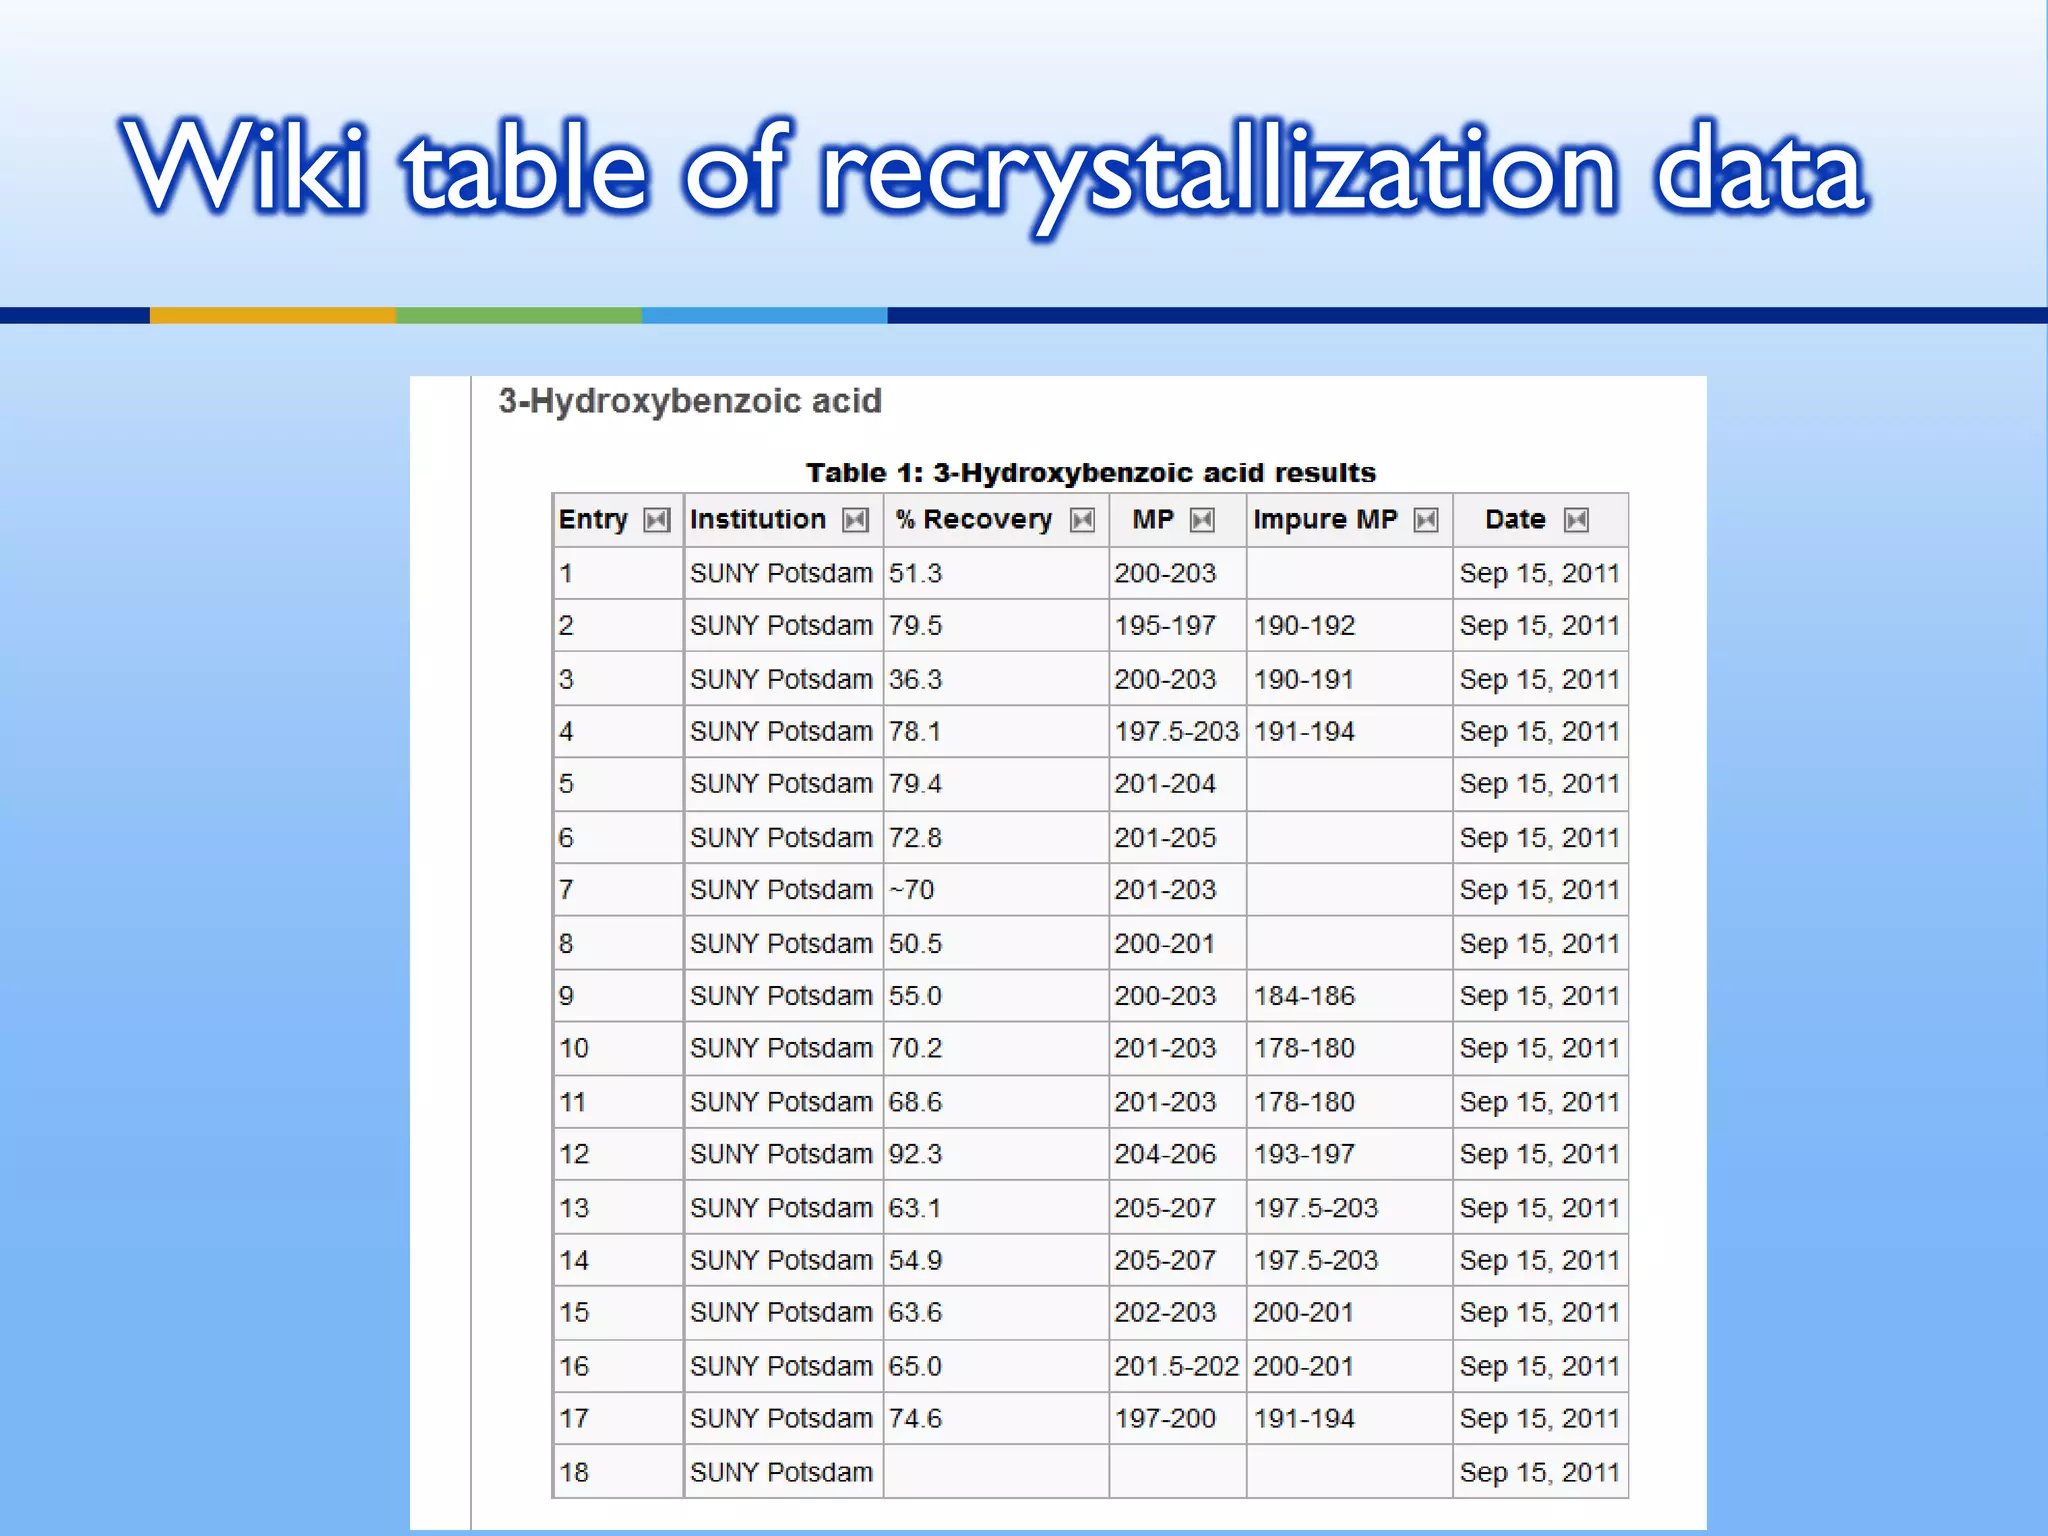Click entry number 7 cell
The height and width of the screenshot is (1536, 2048).
pos(618,890)
